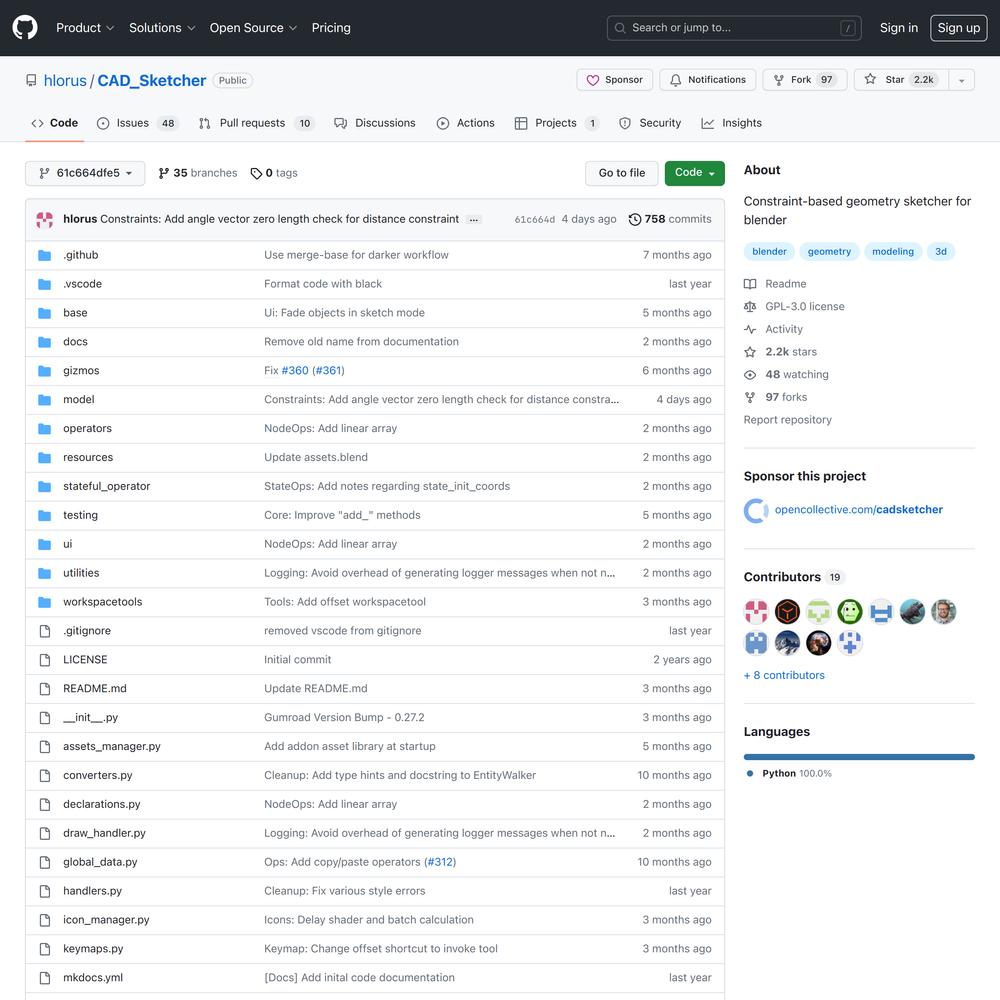Click the GitHub logo icon
This screenshot has height=1000, width=1000.
pos(25,28)
